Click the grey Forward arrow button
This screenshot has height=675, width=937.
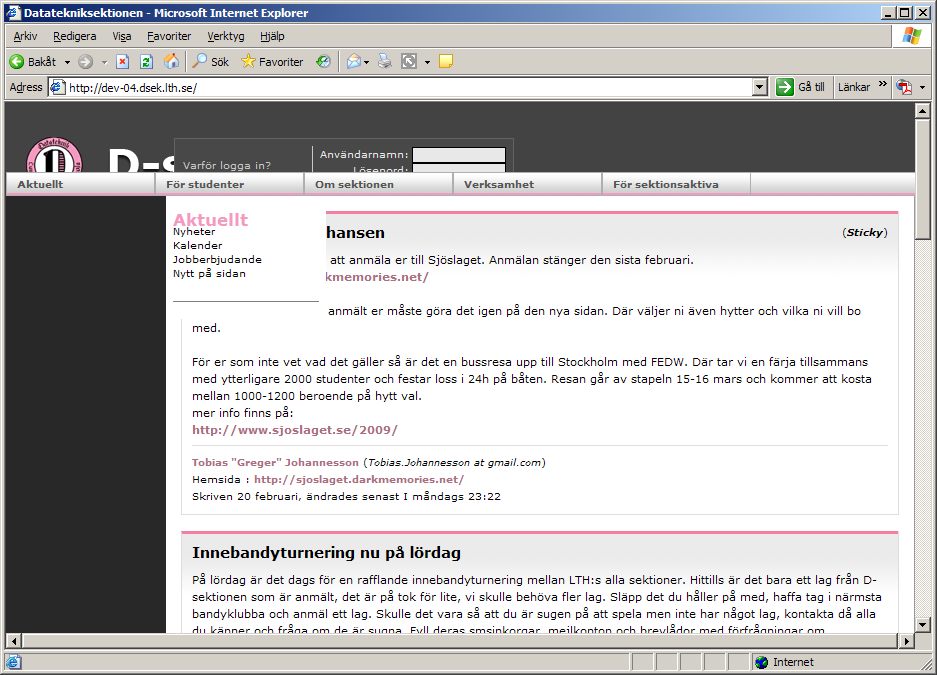point(85,62)
